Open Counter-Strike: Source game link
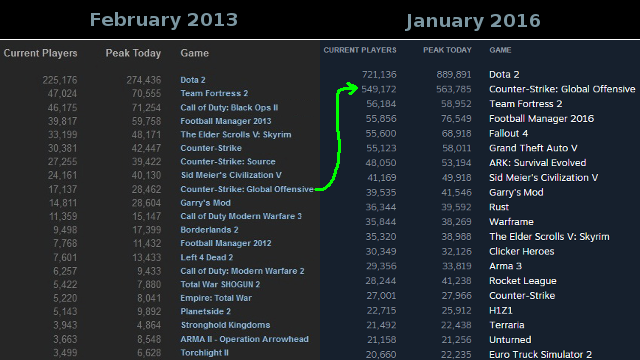 [x=228, y=161]
